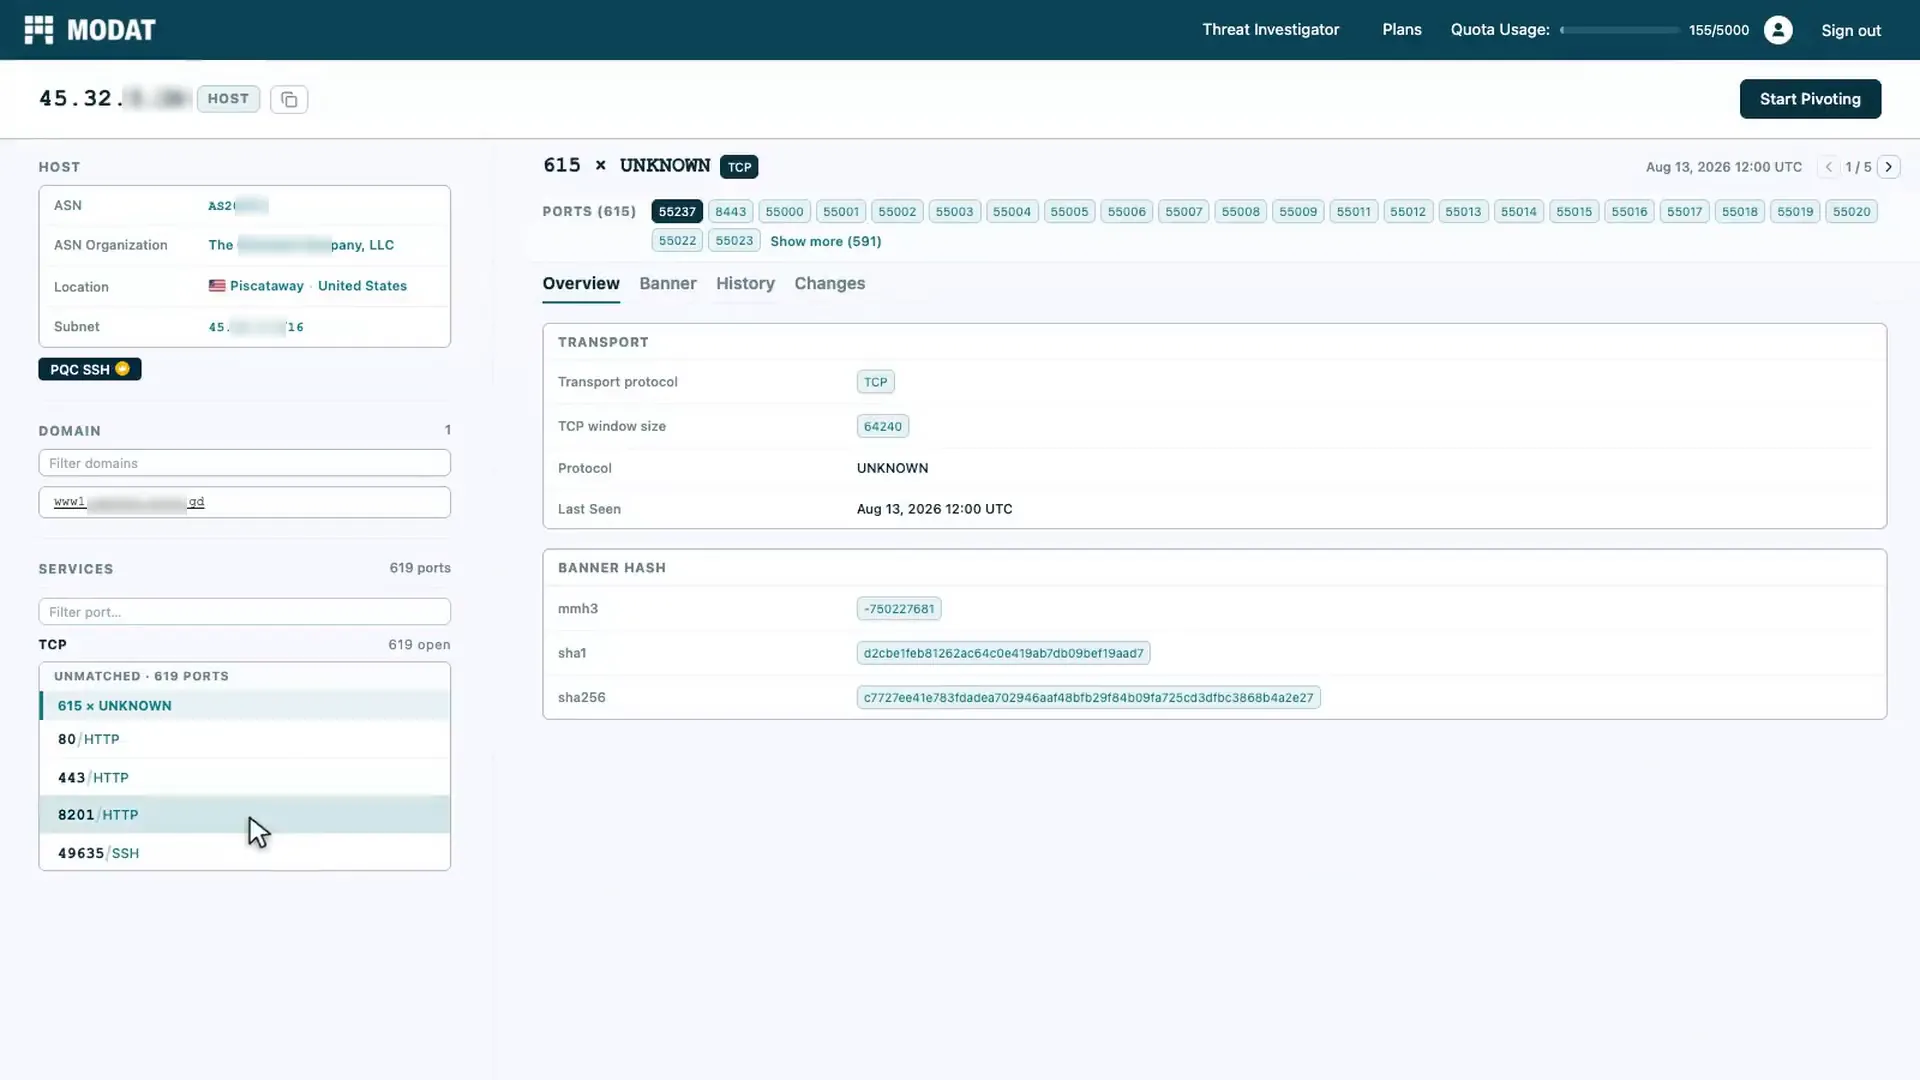The image size is (1920, 1080).
Task: Select port 55012 chip
Action: pyautogui.click(x=1408, y=211)
